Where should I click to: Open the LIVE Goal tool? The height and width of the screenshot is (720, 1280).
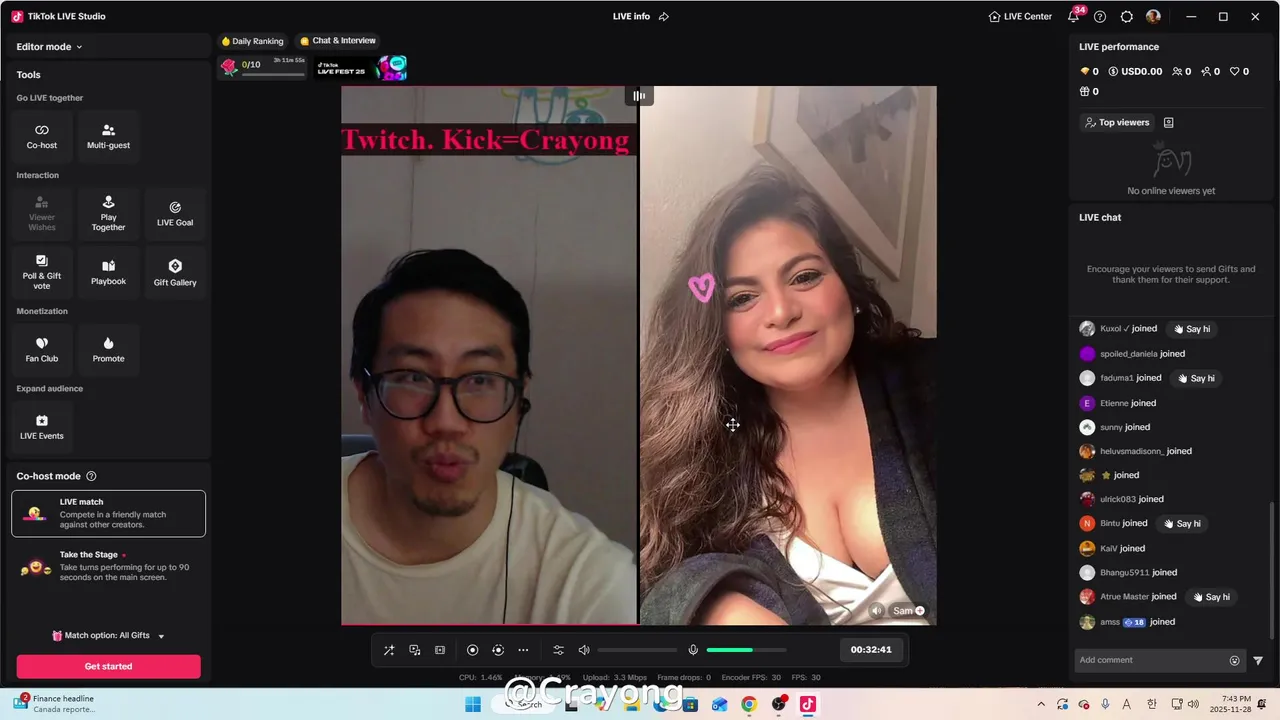[x=175, y=214]
